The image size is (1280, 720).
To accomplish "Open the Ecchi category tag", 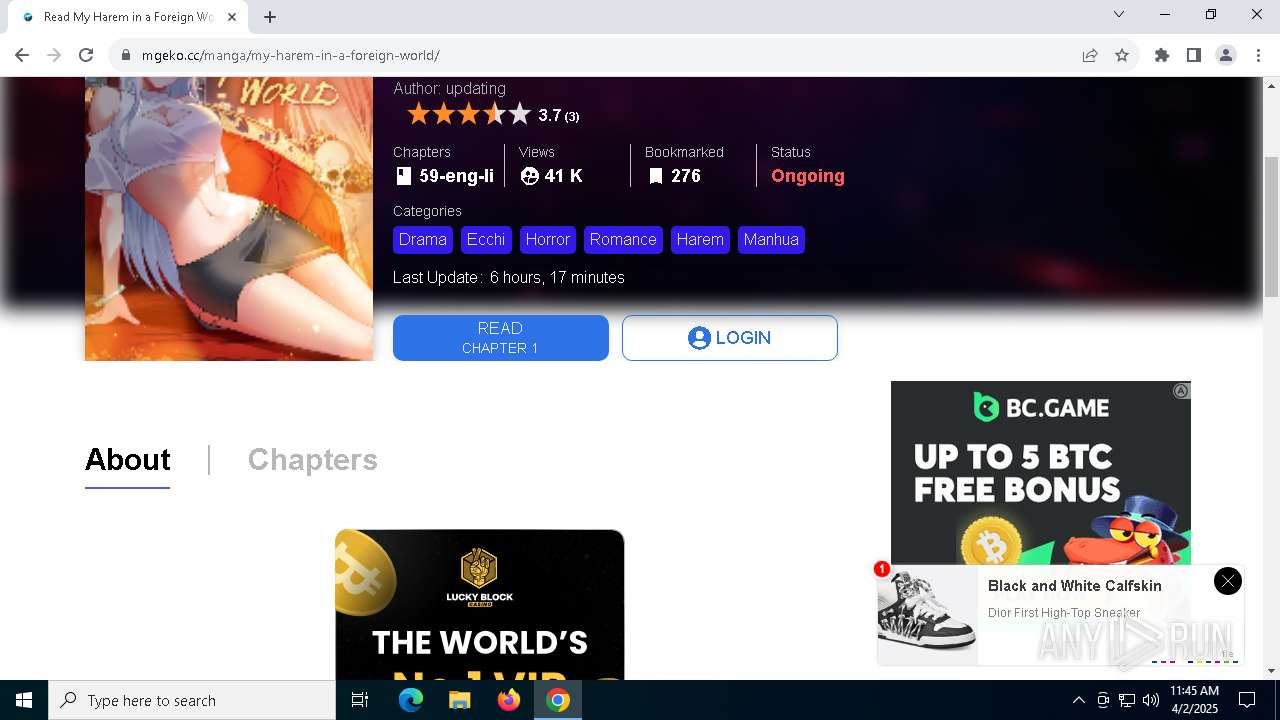I will coord(486,240).
